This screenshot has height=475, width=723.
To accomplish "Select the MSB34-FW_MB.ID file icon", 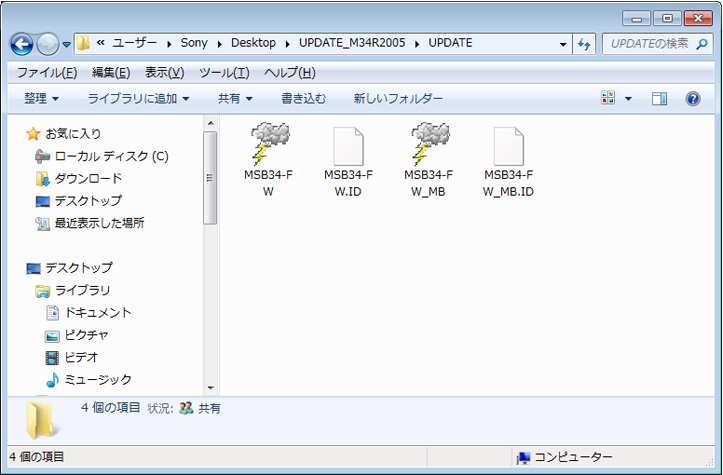I will tap(508, 146).
